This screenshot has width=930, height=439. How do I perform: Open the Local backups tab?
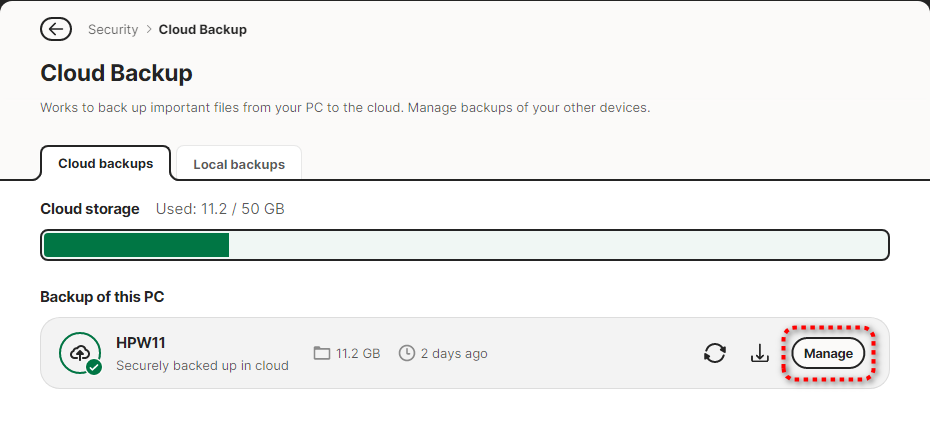[239, 164]
